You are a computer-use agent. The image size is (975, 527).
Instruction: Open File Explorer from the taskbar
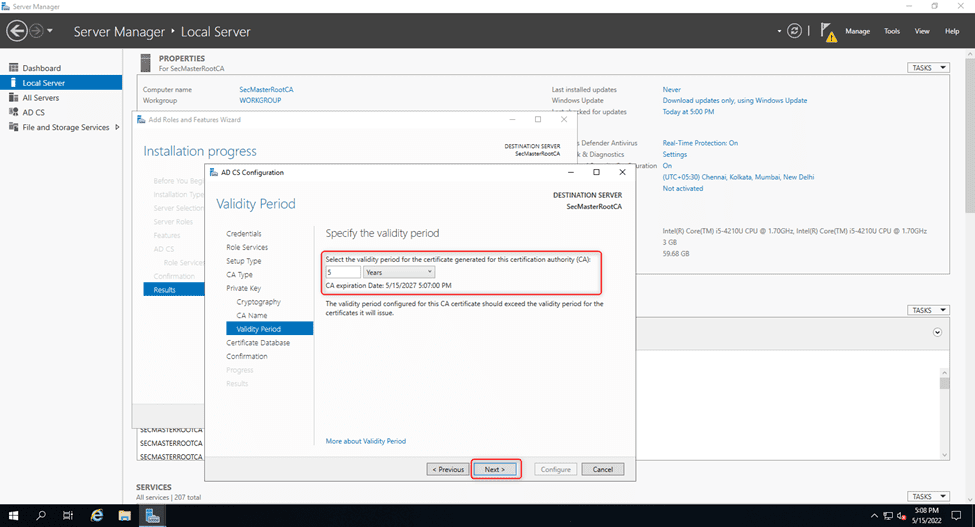tap(124, 516)
